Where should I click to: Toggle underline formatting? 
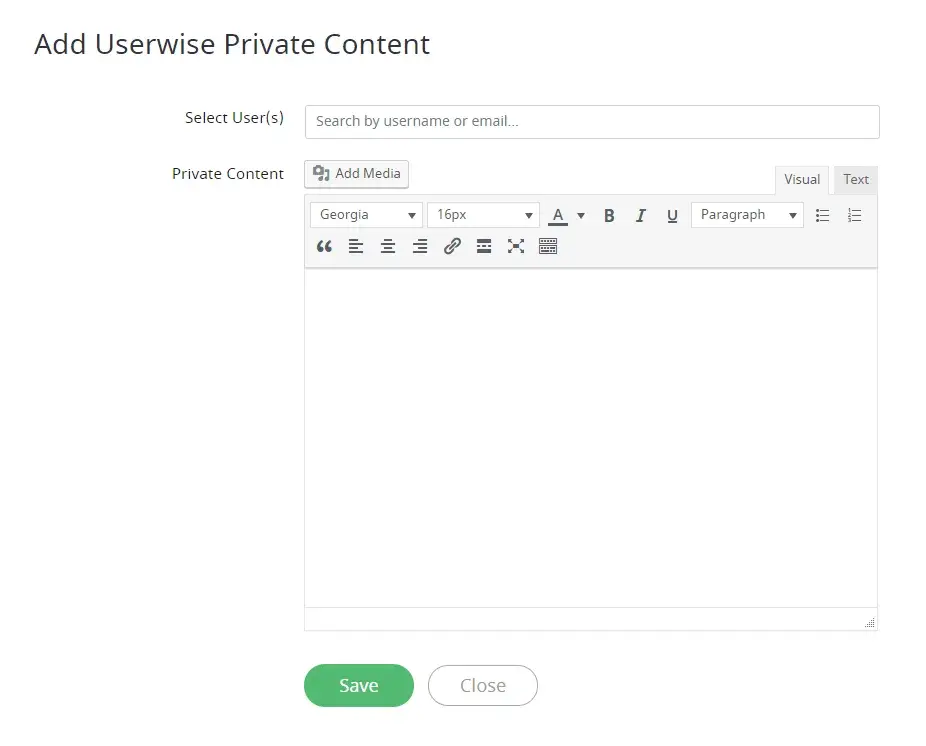click(x=672, y=215)
